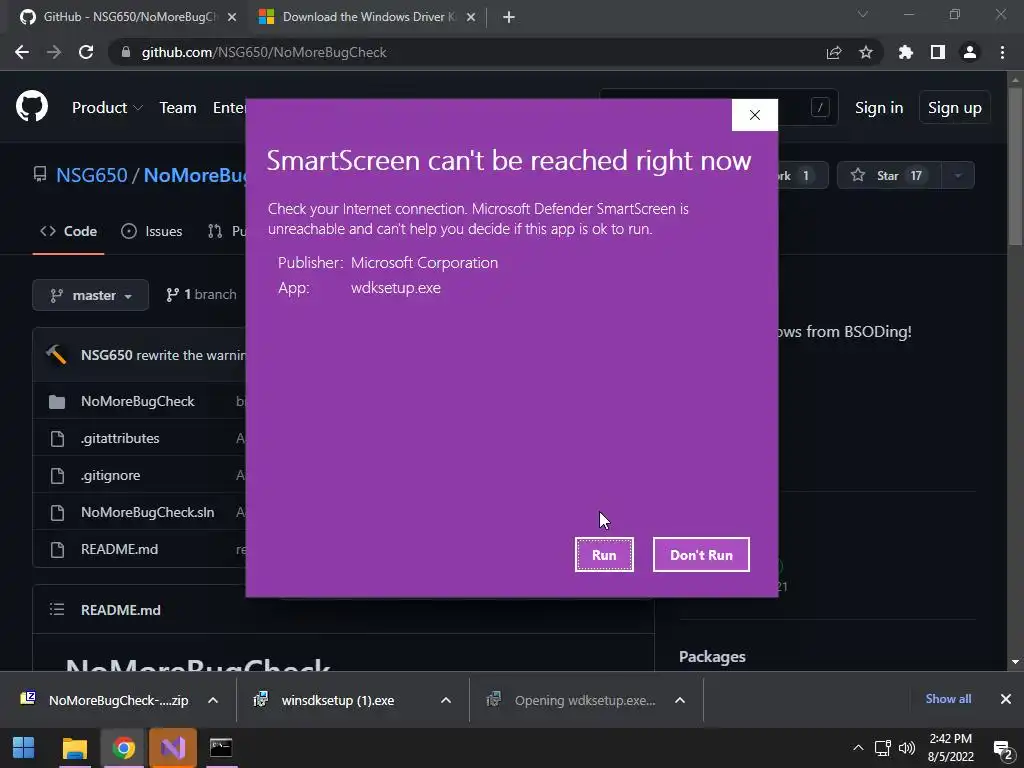1024x768 pixels.
Task: Open the master branch dropdown
Action: 91,295
